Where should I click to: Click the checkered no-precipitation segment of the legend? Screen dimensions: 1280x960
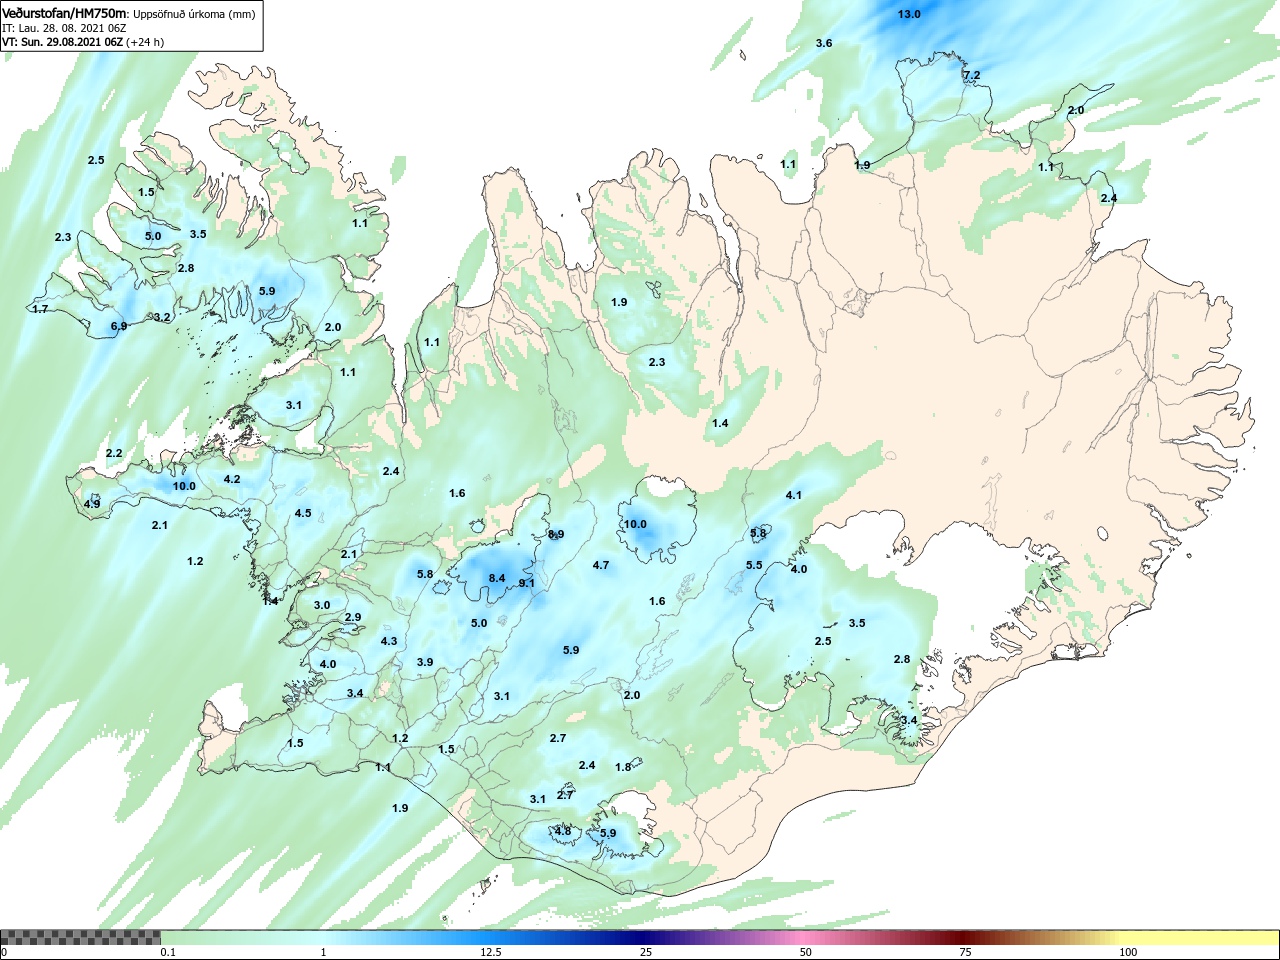pos(81,937)
